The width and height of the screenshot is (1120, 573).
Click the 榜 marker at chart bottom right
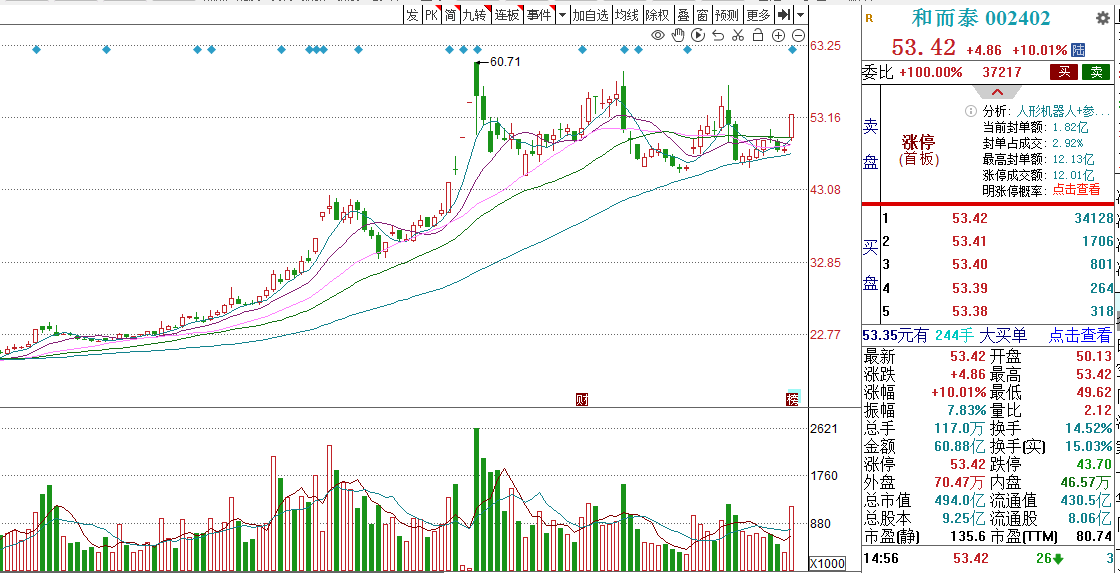[791, 399]
